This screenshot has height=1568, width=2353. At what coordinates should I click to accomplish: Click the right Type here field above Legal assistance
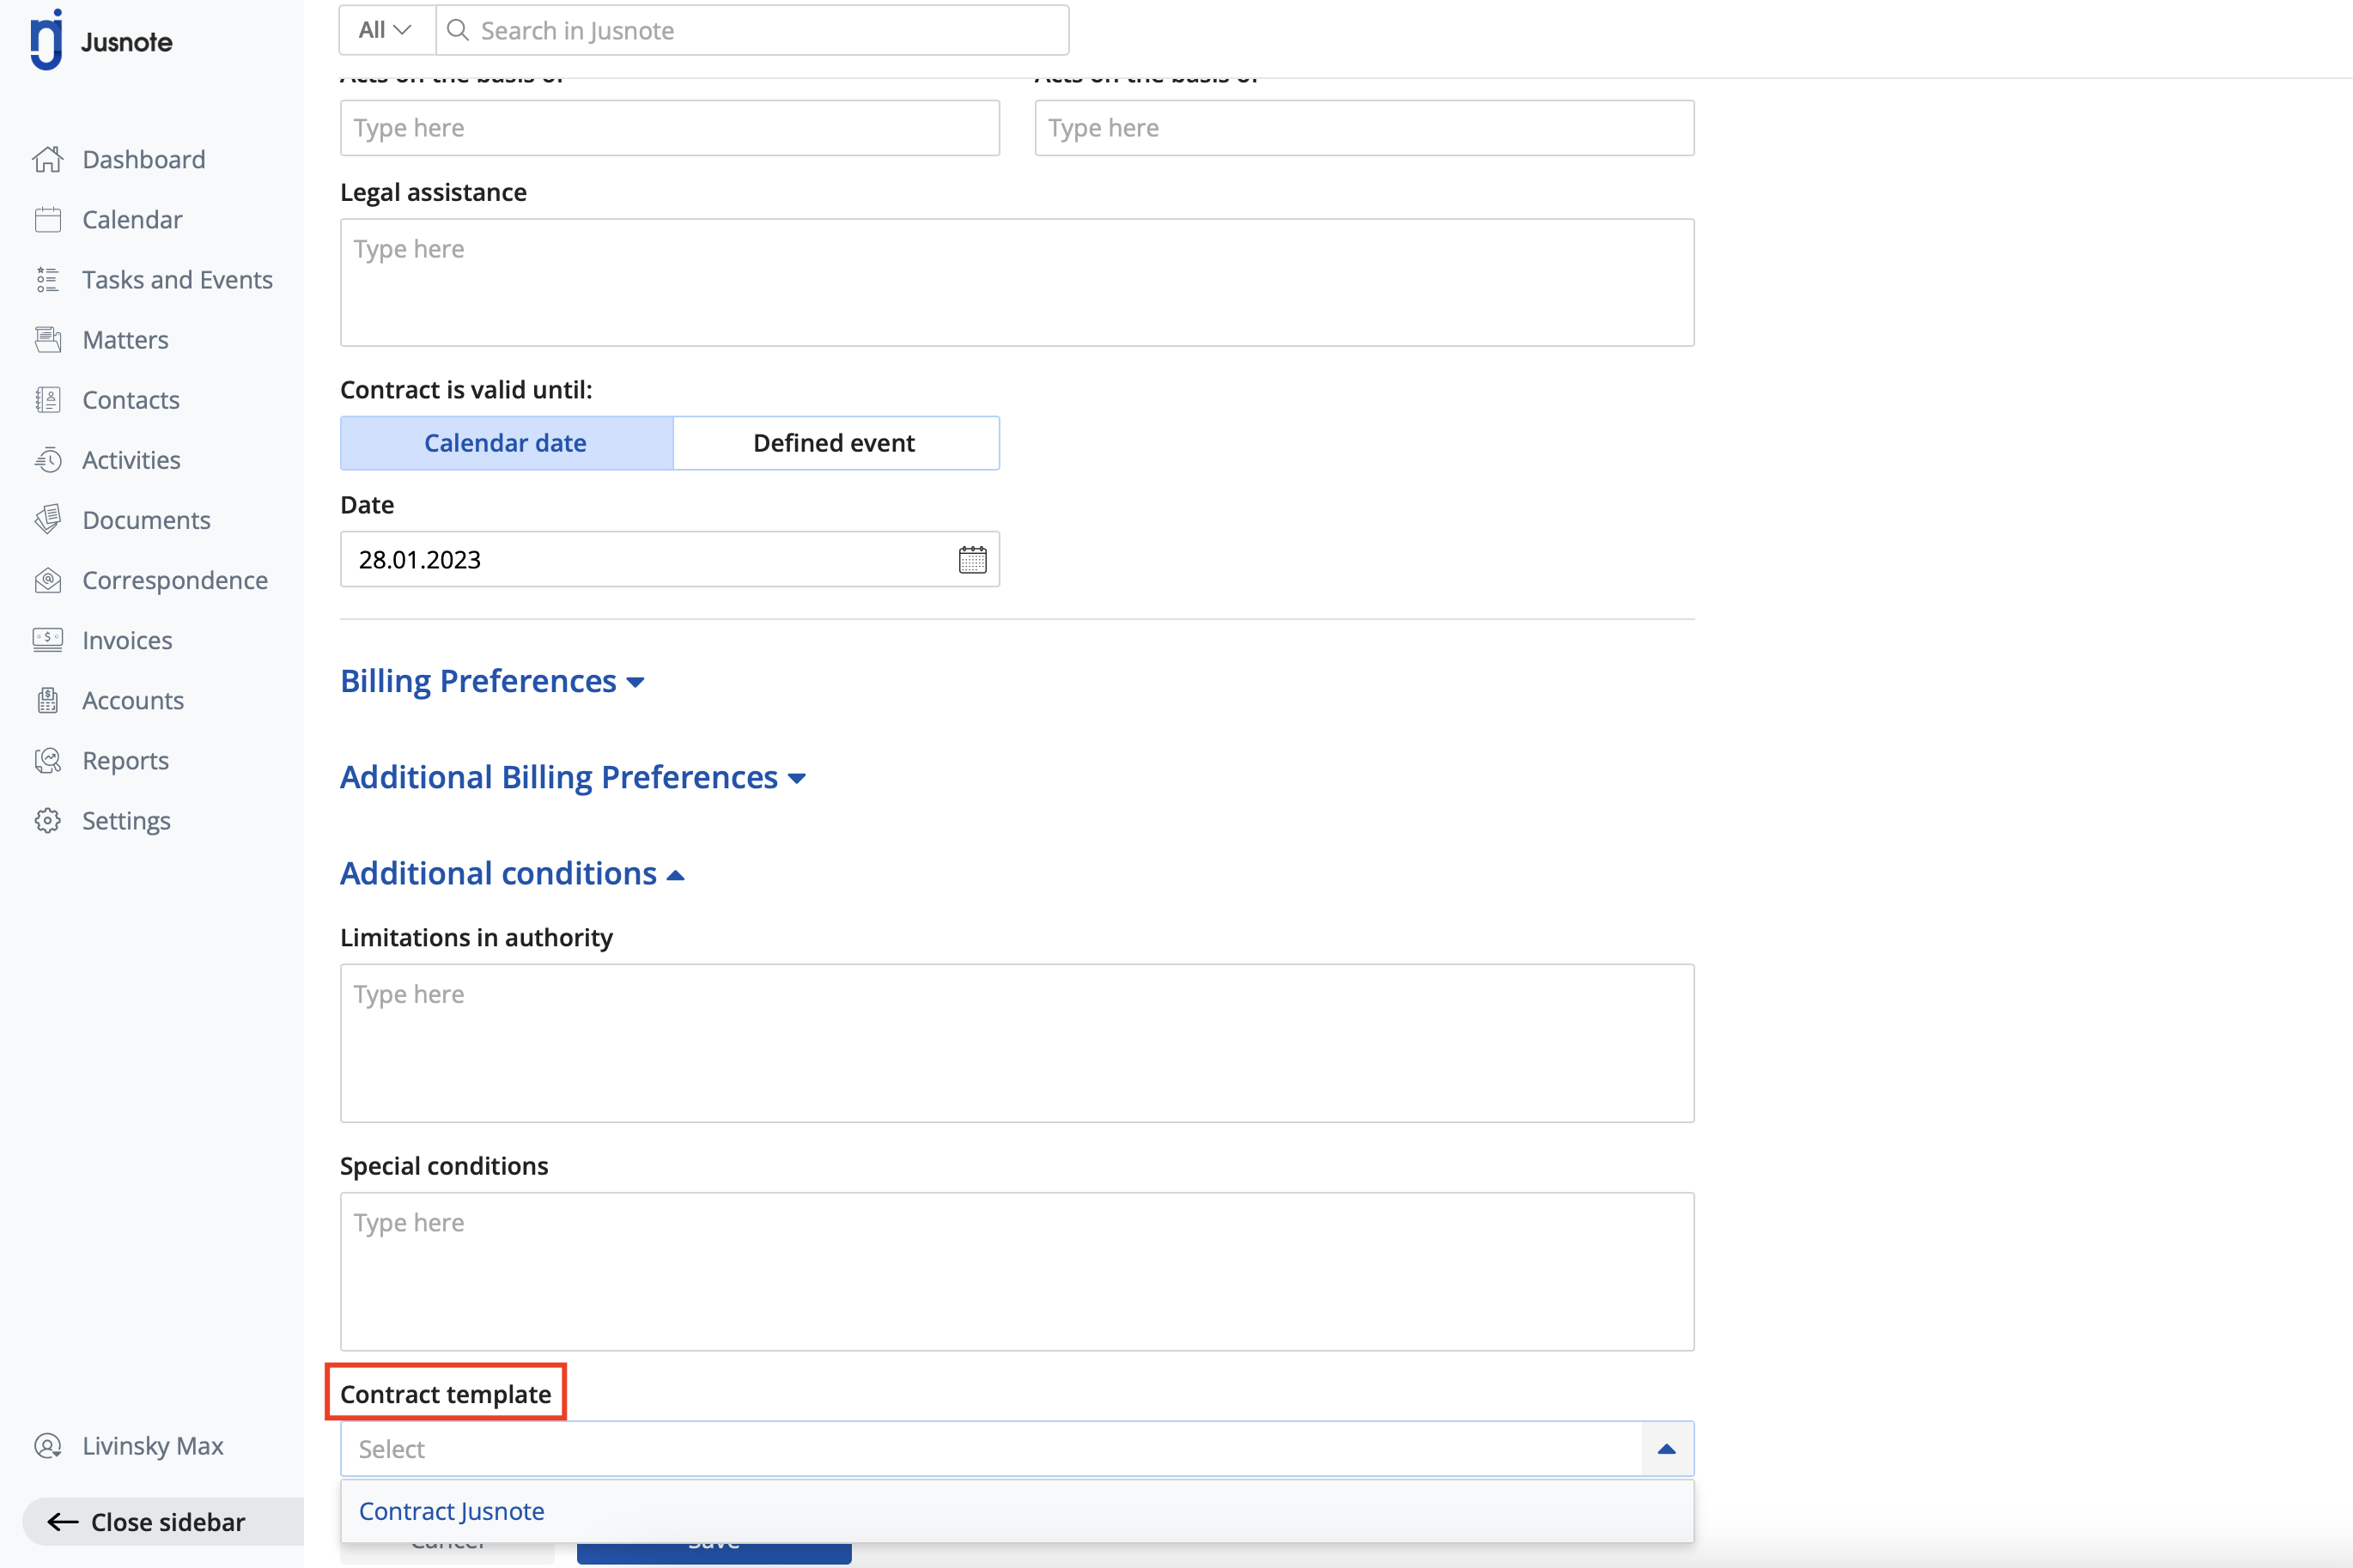click(1364, 127)
